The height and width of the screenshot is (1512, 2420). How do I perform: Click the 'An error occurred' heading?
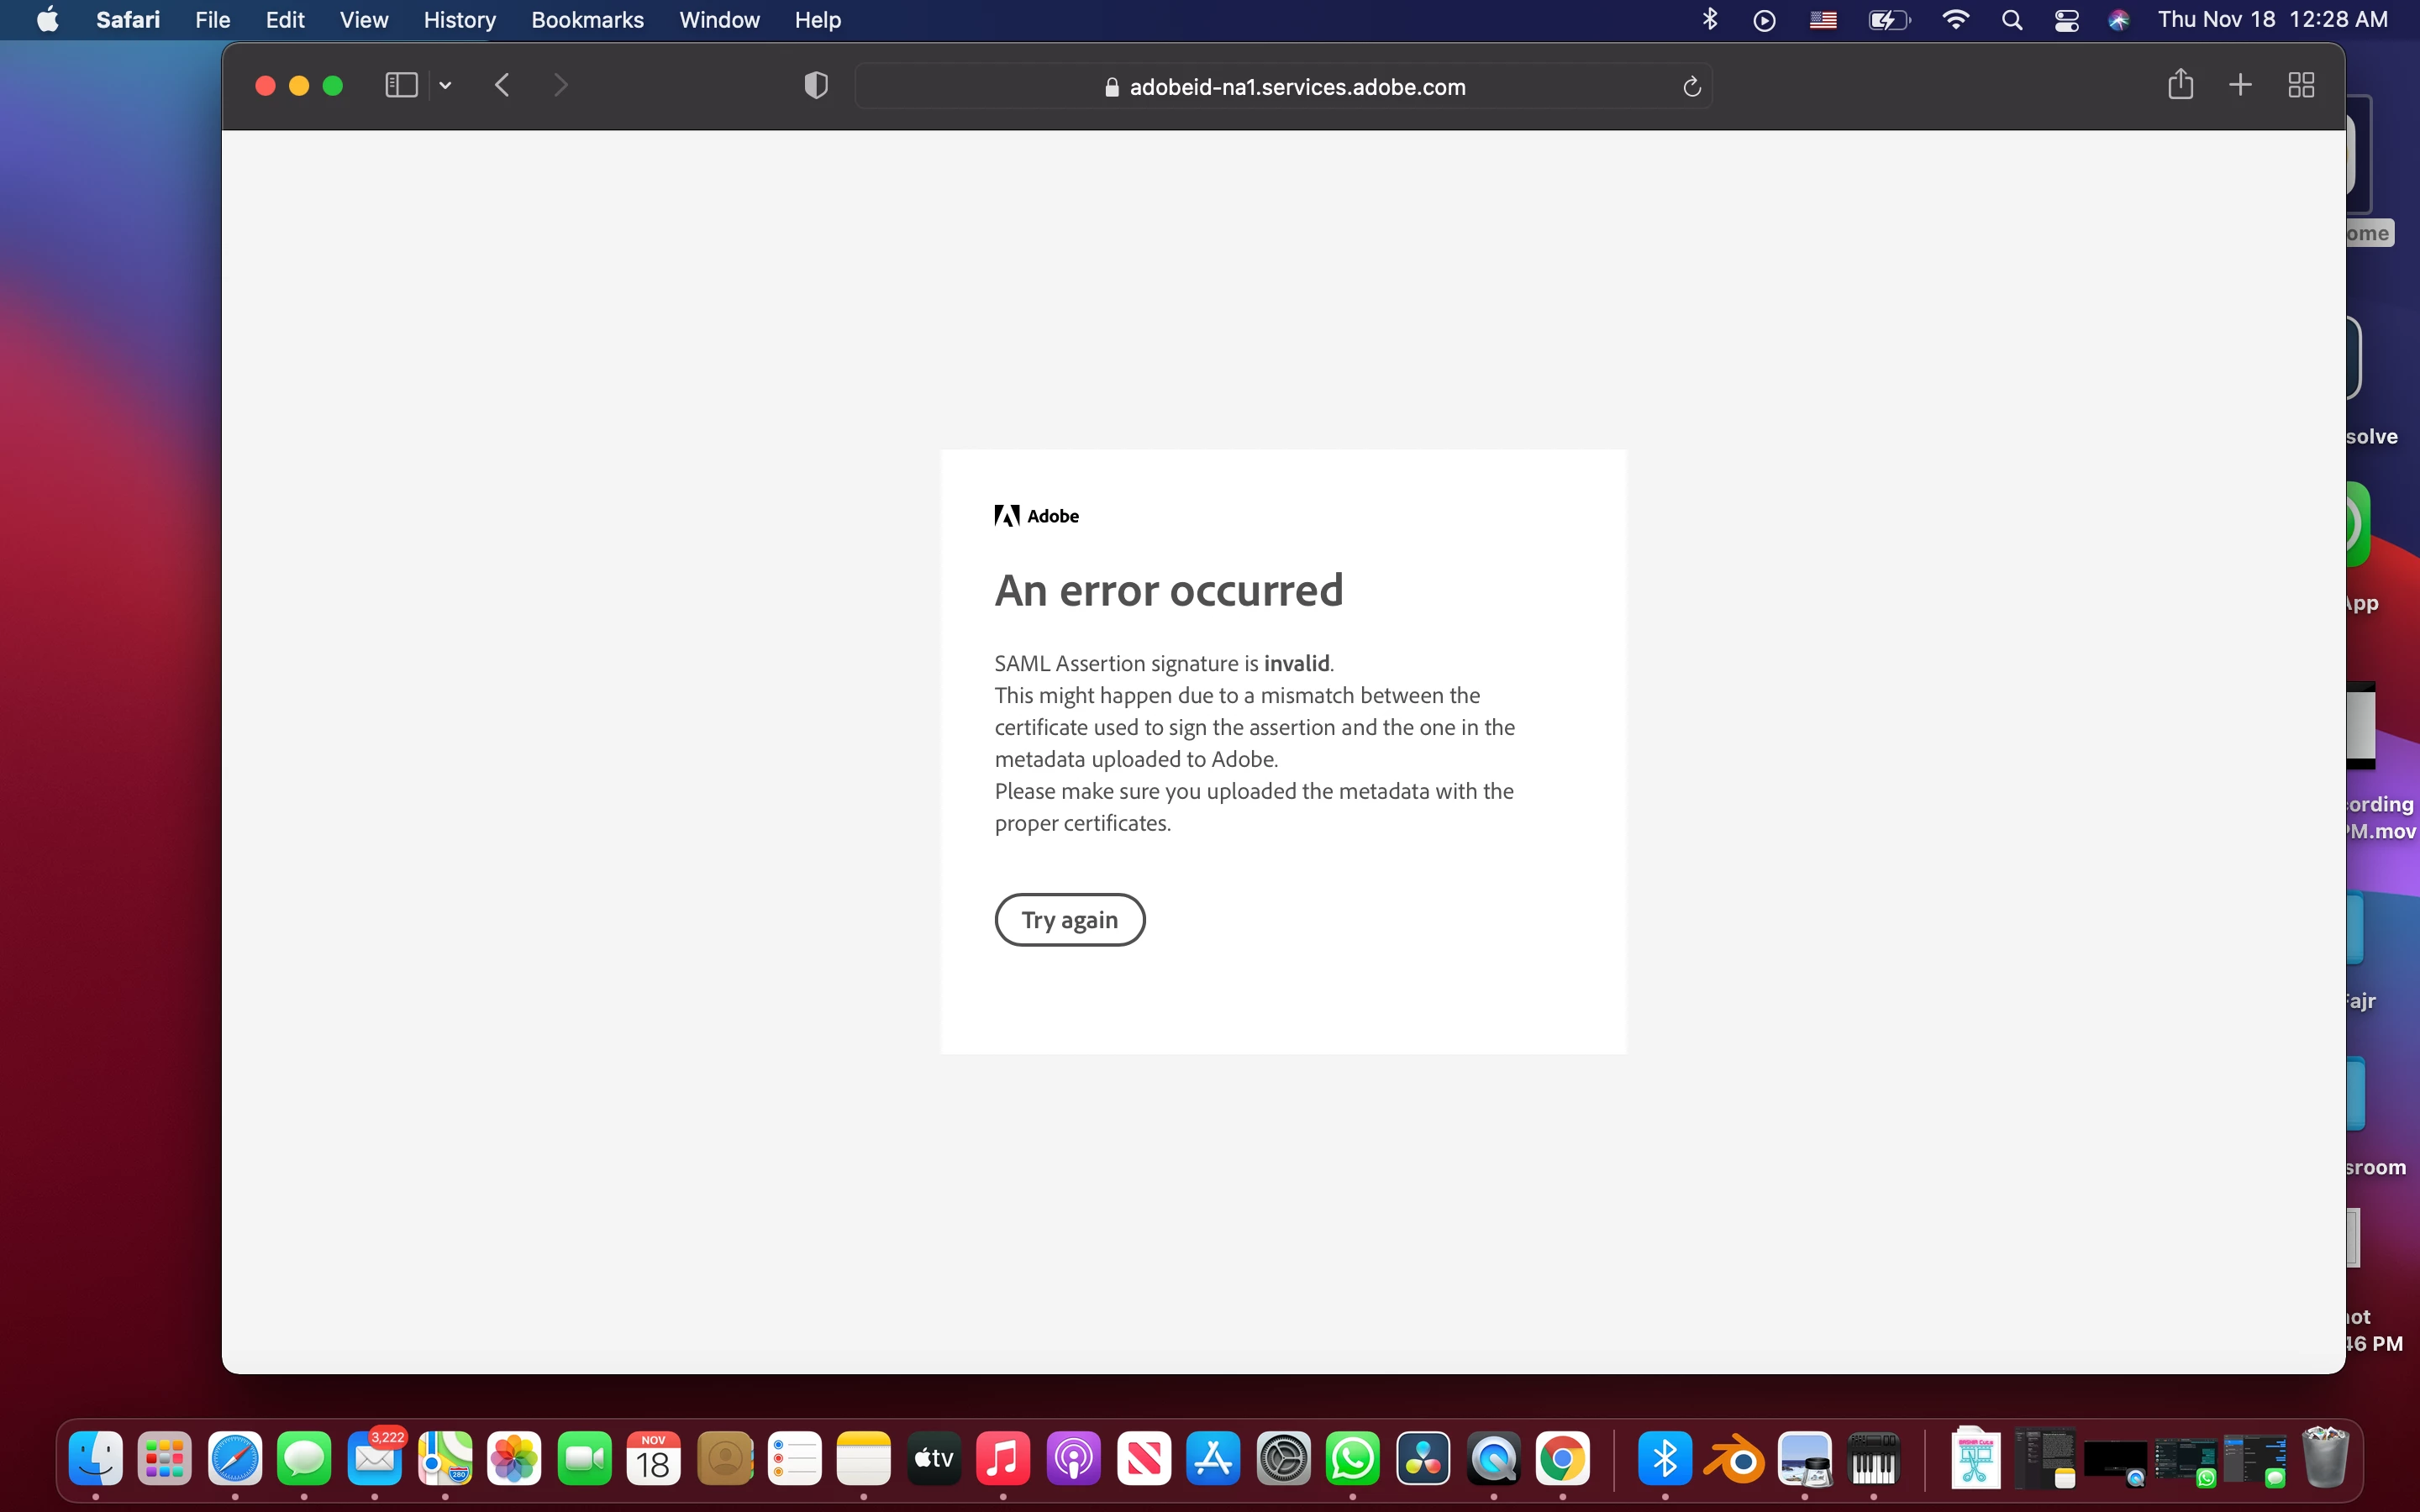point(1169,590)
